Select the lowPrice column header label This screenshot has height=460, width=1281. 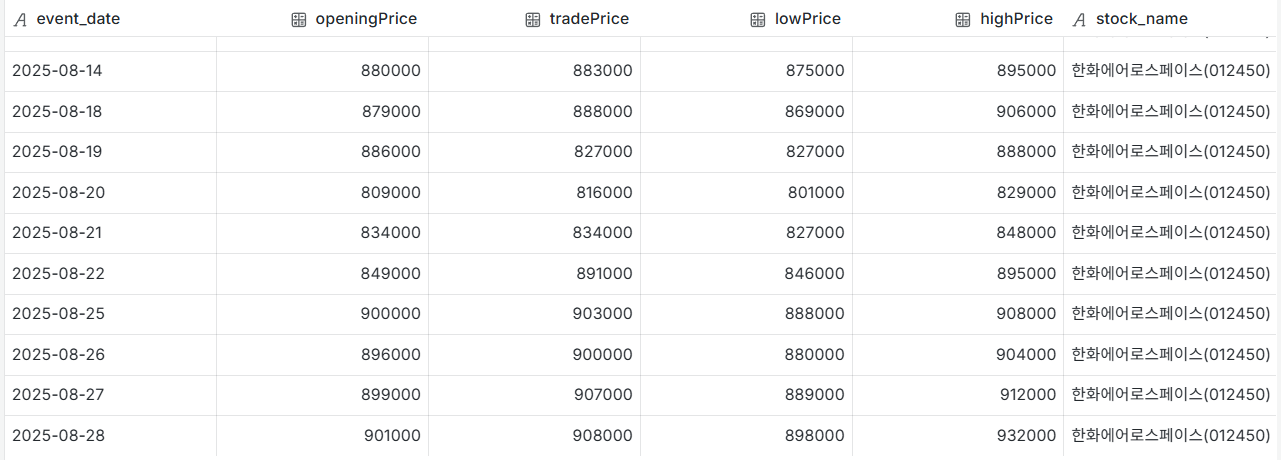(808, 19)
